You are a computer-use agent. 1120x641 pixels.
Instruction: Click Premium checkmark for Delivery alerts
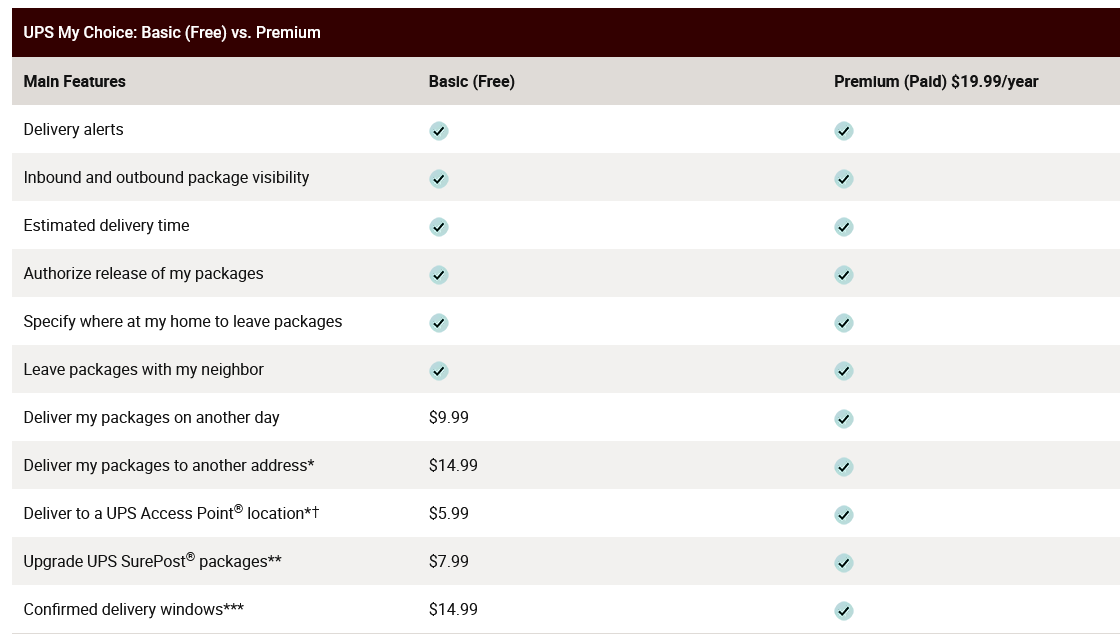(x=844, y=131)
